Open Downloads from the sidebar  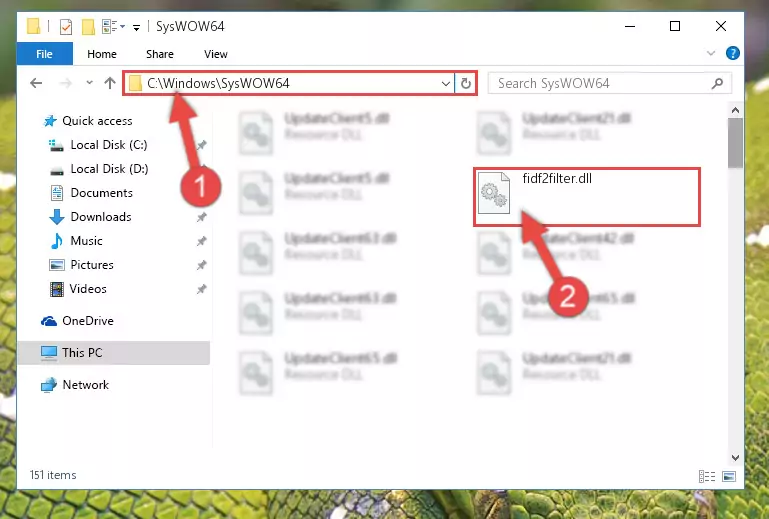[x=101, y=217]
